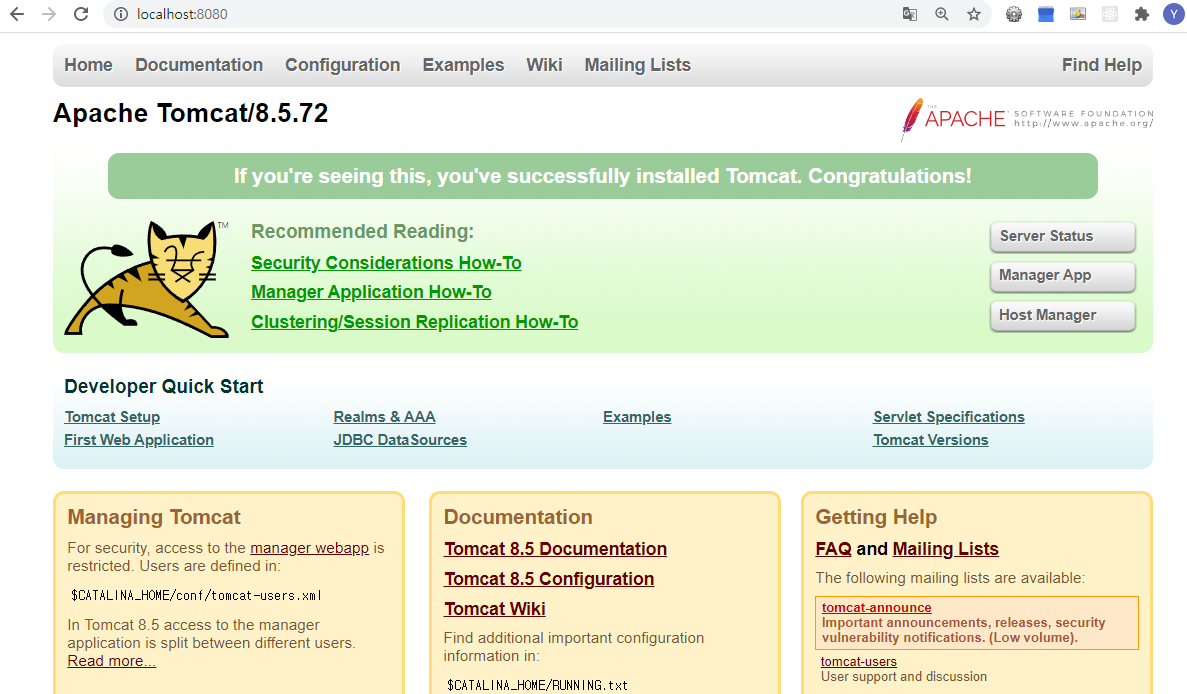Image resolution: width=1187 pixels, height=694 pixels.
Task: Open the Extensions puzzle piece menu
Action: point(1142,14)
